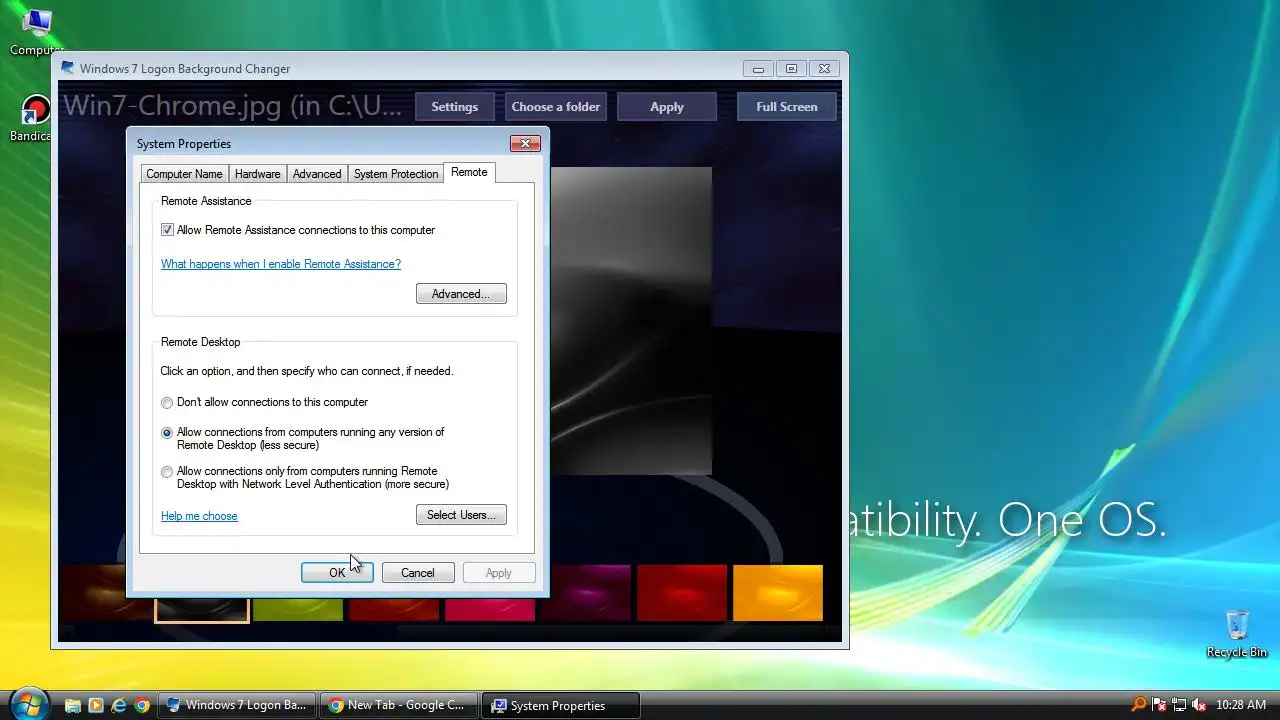The width and height of the screenshot is (1280, 720).
Task: Select Allow connections from any Remote Desktop version
Action: 167,433
